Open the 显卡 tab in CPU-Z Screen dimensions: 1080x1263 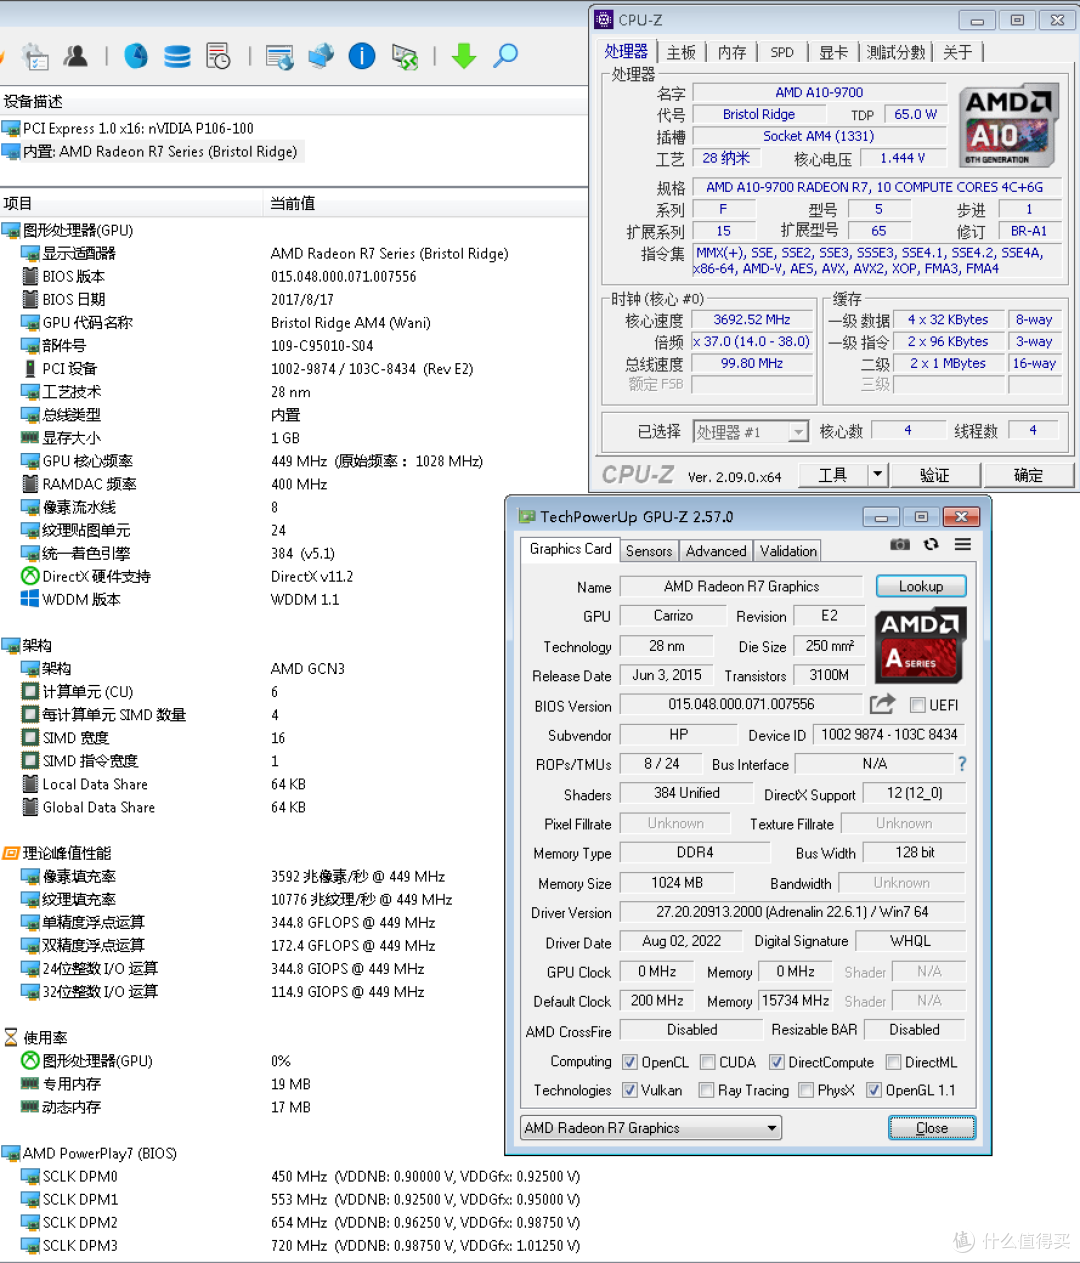[x=833, y=52]
